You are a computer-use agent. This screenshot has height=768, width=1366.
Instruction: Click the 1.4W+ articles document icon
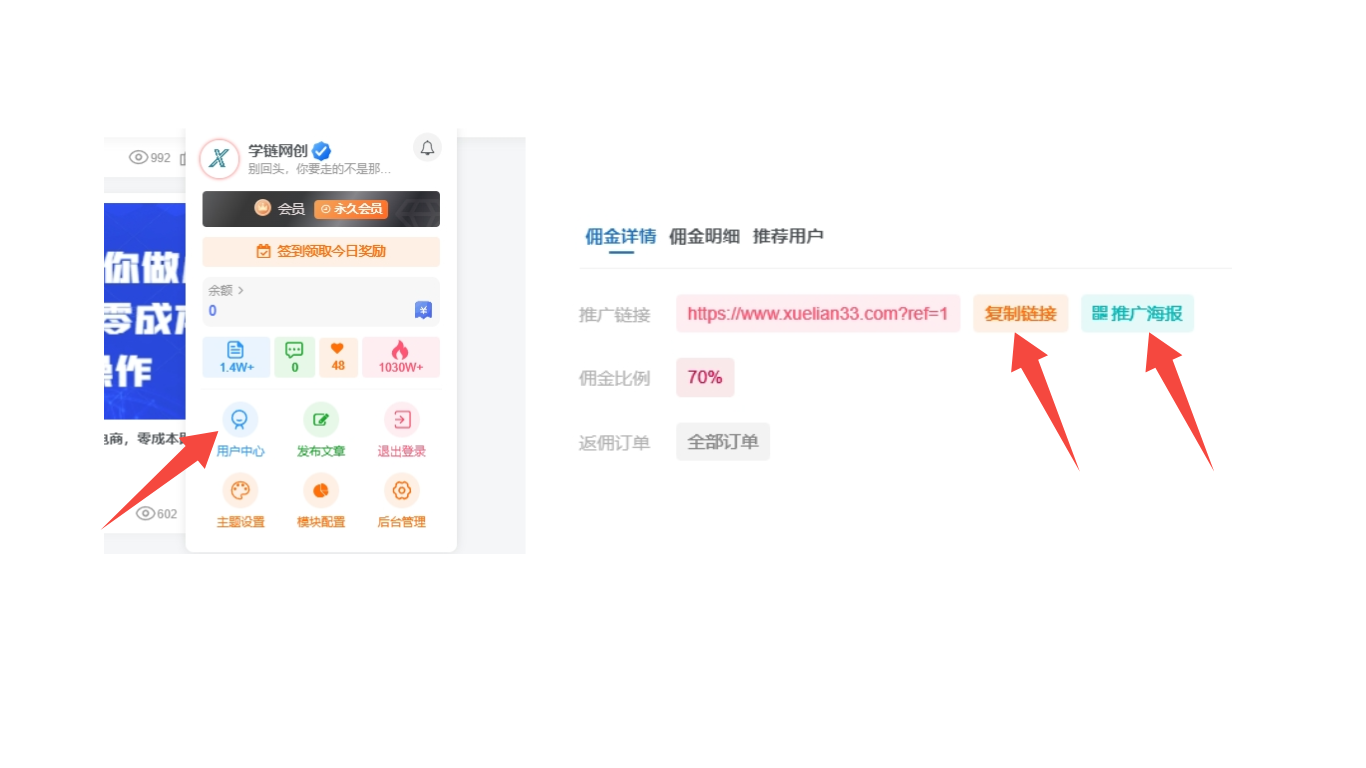point(235,357)
